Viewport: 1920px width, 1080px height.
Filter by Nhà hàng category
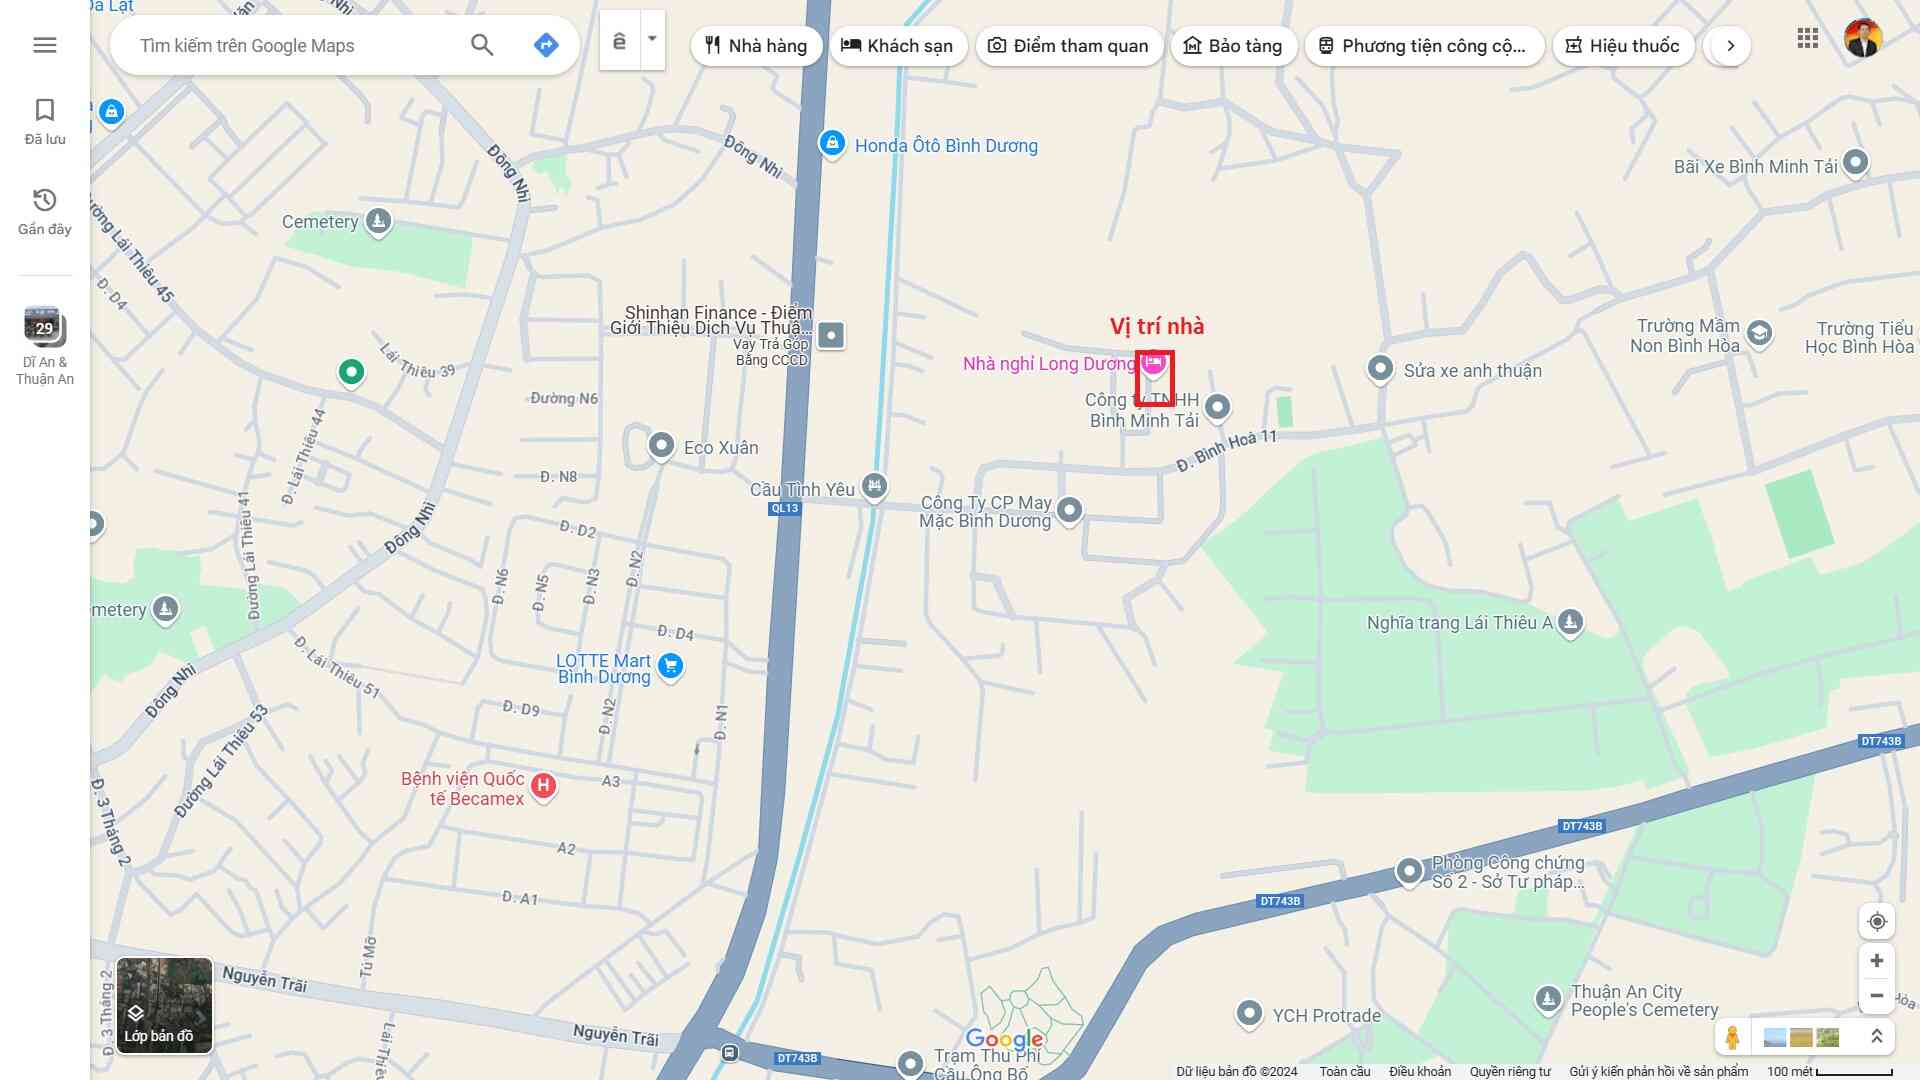pyautogui.click(x=756, y=46)
